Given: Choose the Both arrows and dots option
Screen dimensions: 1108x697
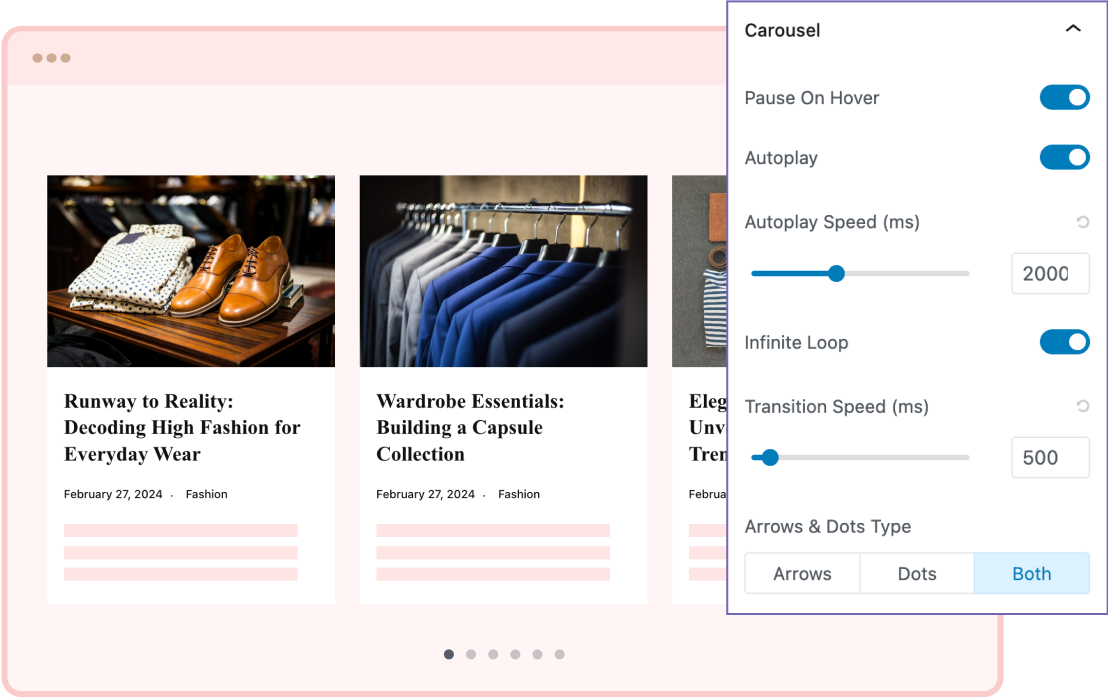Looking at the screenshot, I should (1031, 574).
